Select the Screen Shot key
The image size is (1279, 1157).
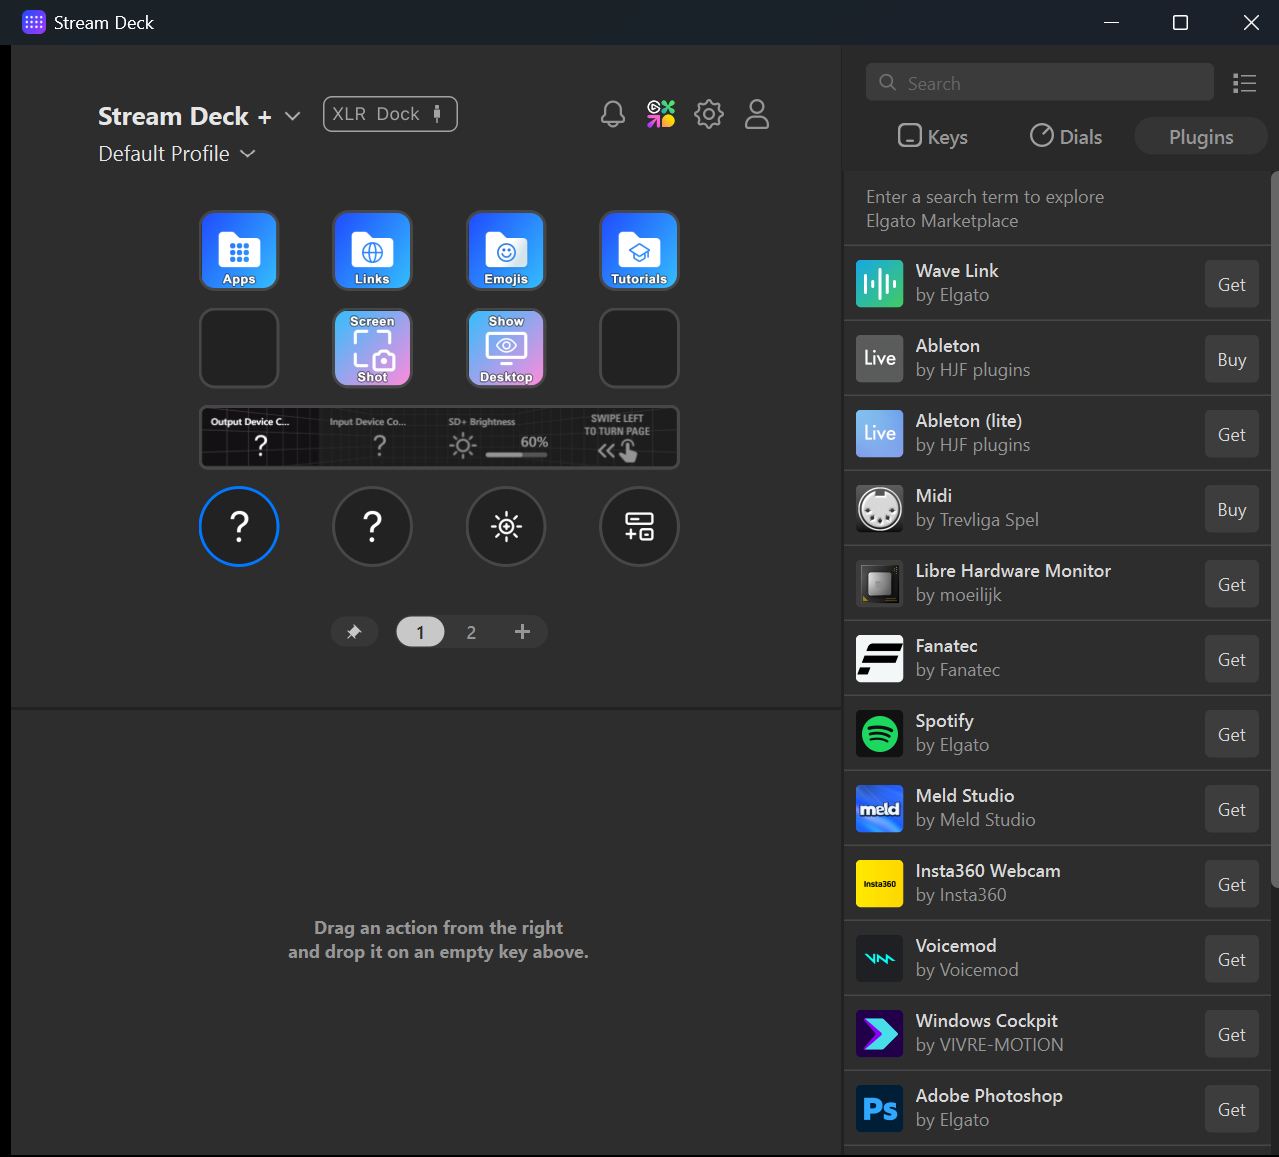tap(372, 348)
